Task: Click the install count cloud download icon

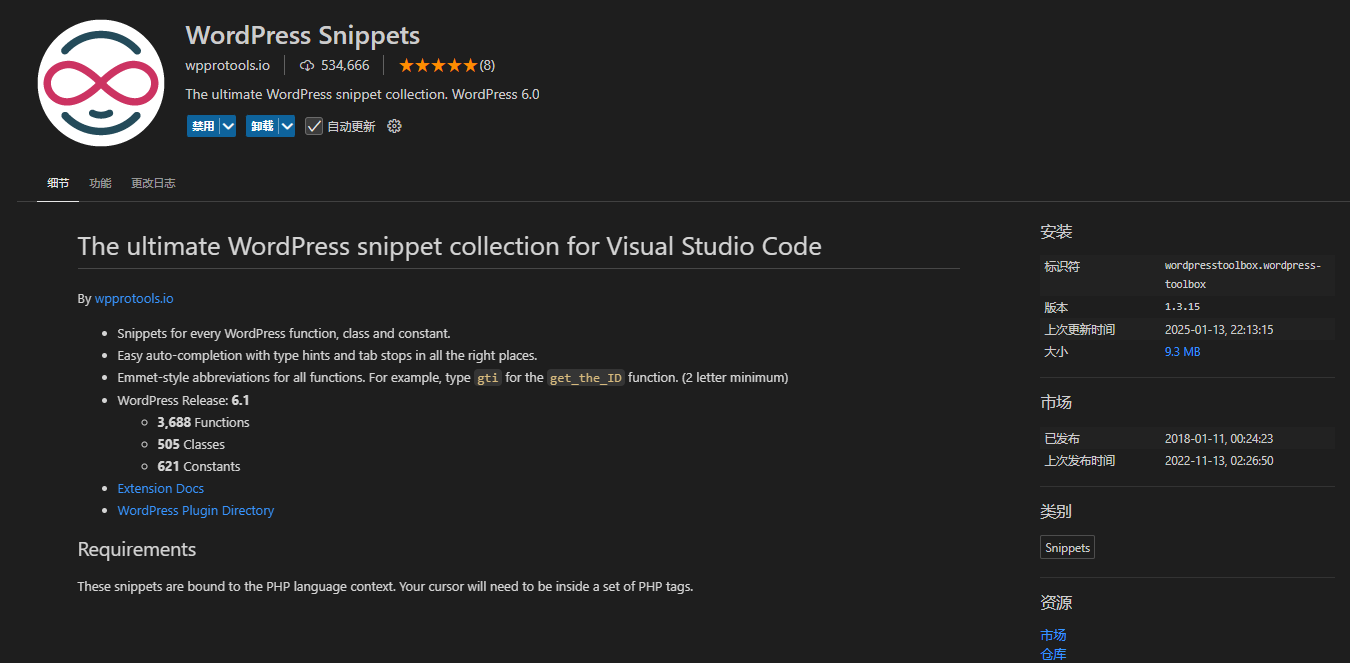Action: coord(307,65)
